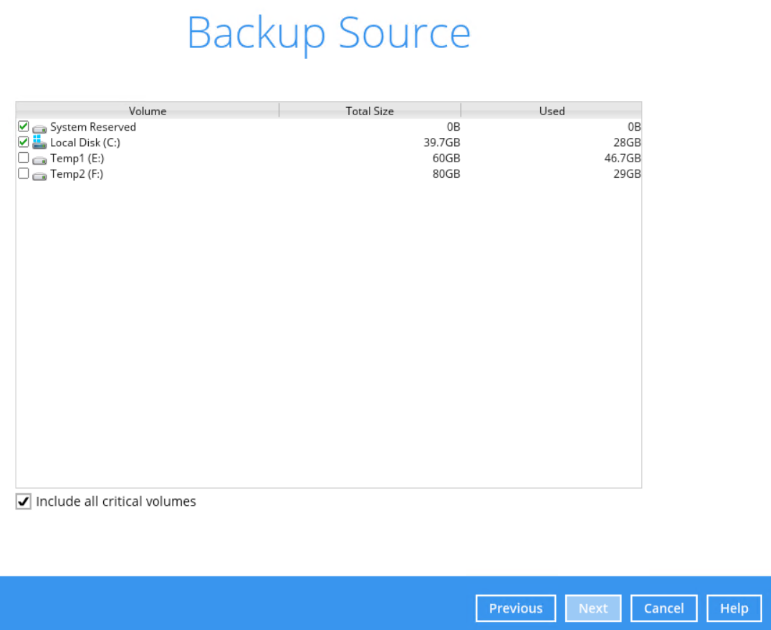
Task: Go back with the Previous button
Action: pyautogui.click(x=515, y=608)
